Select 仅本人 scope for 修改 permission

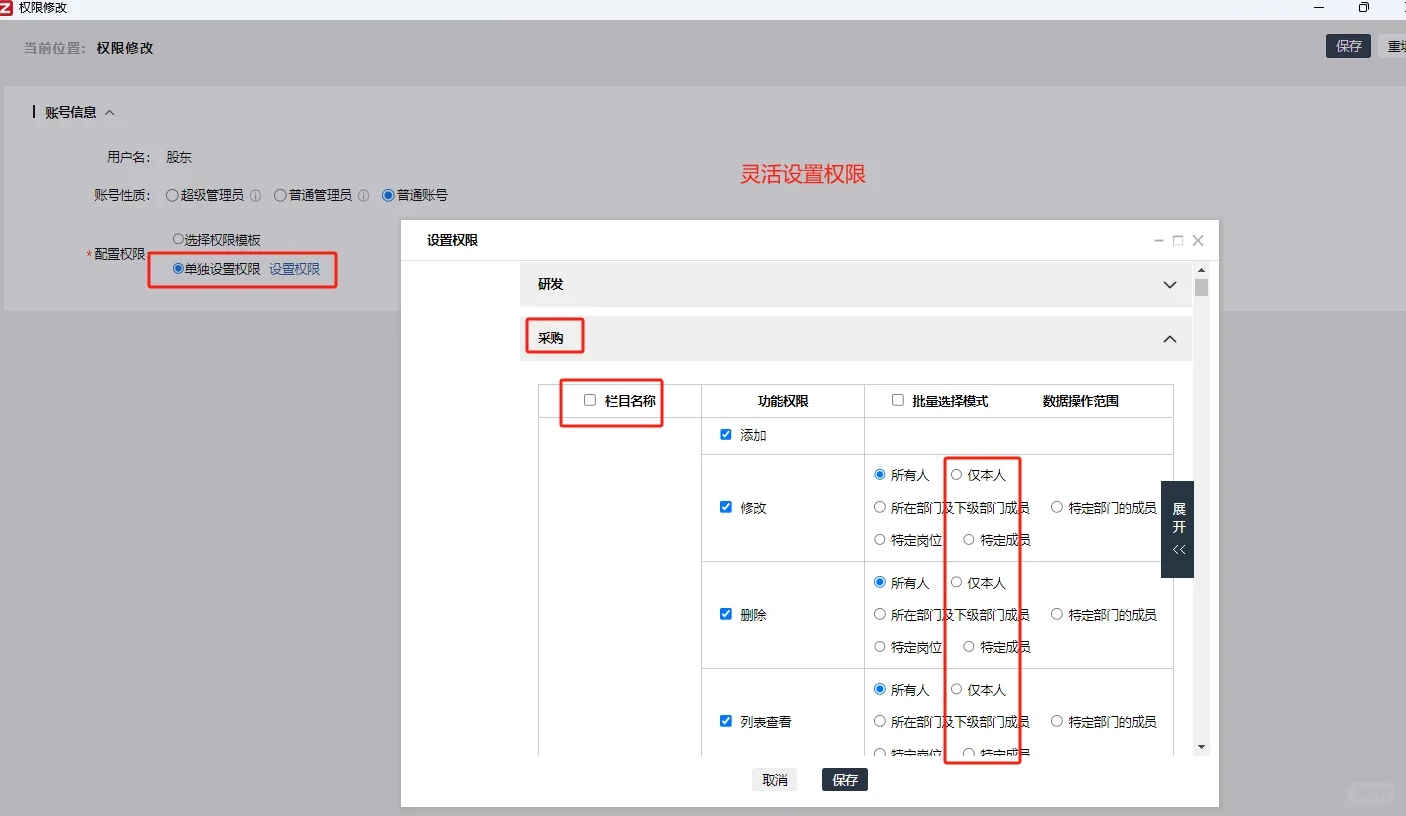(956, 475)
